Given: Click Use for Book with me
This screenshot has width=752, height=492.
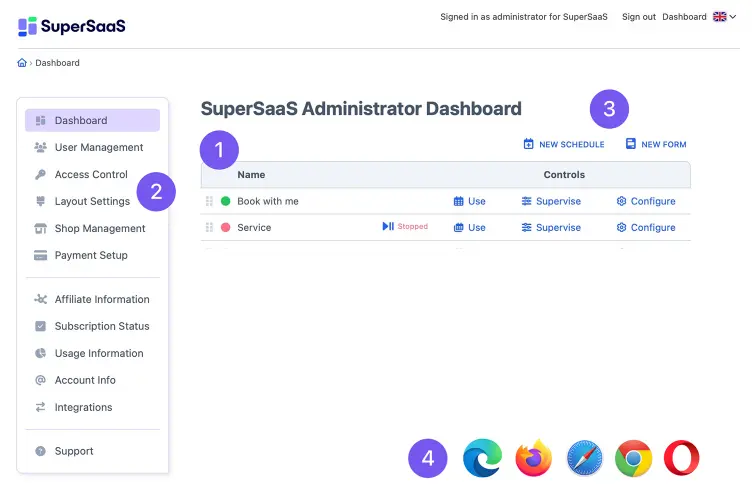Looking at the screenshot, I should point(470,201).
